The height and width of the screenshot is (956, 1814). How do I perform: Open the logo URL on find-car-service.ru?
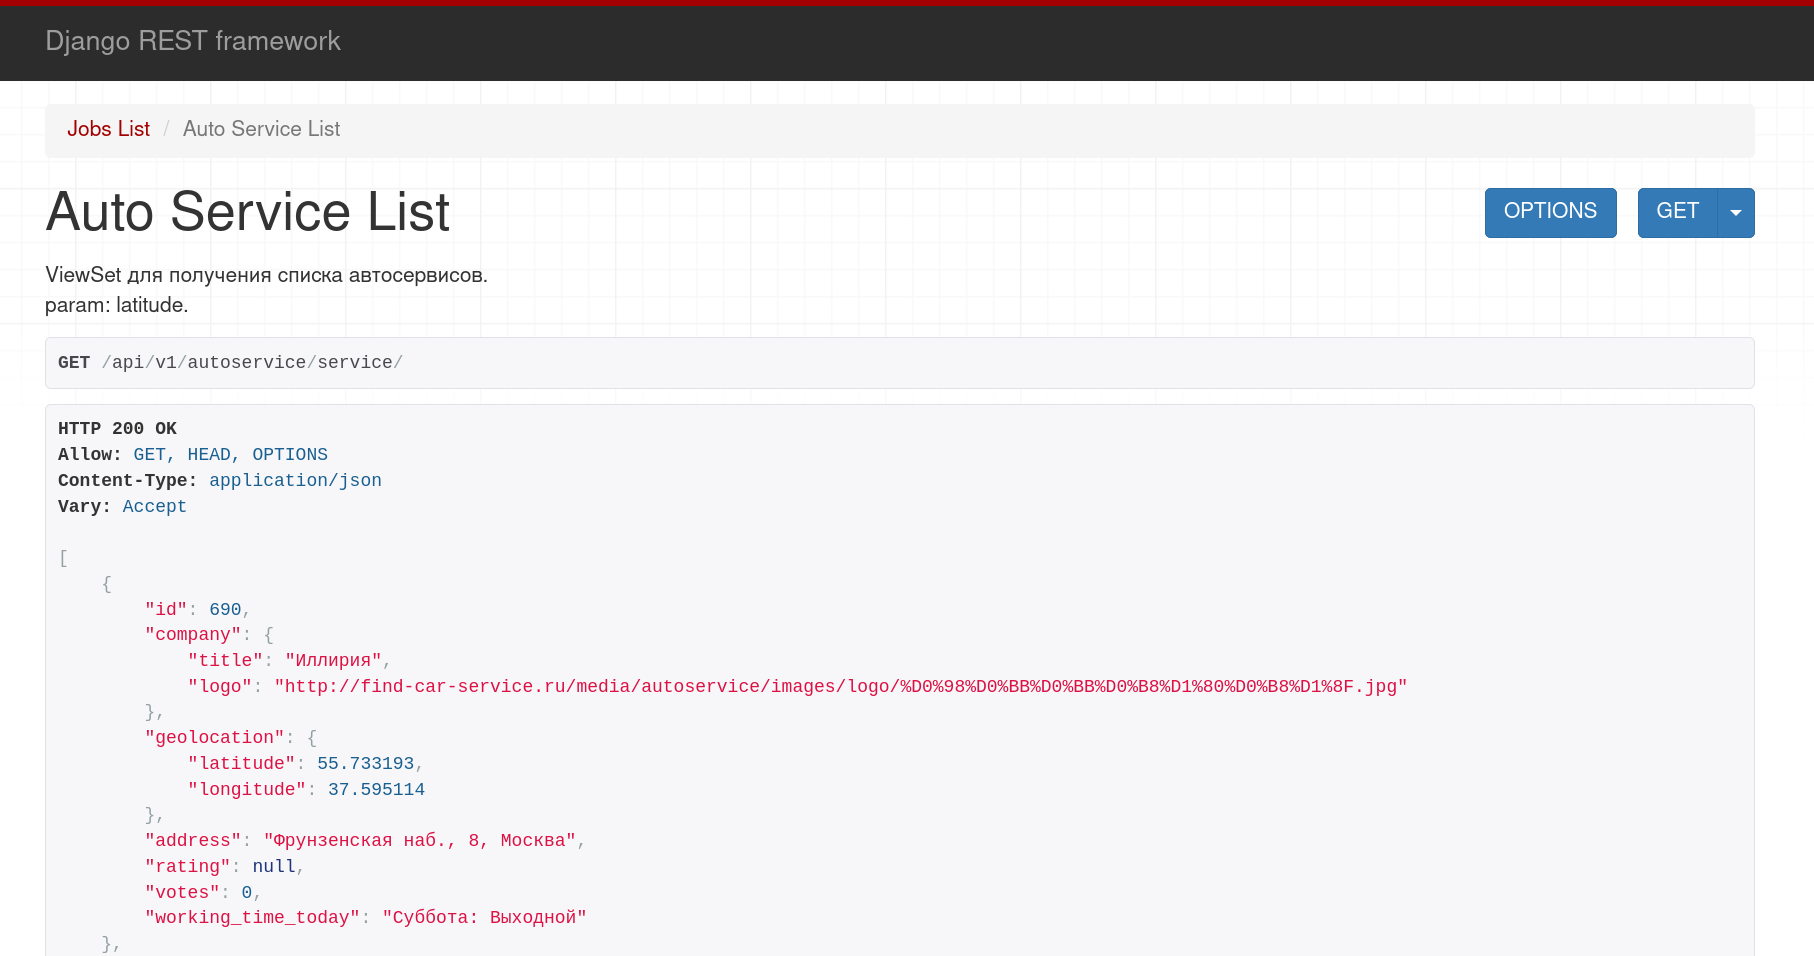click(840, 687)
